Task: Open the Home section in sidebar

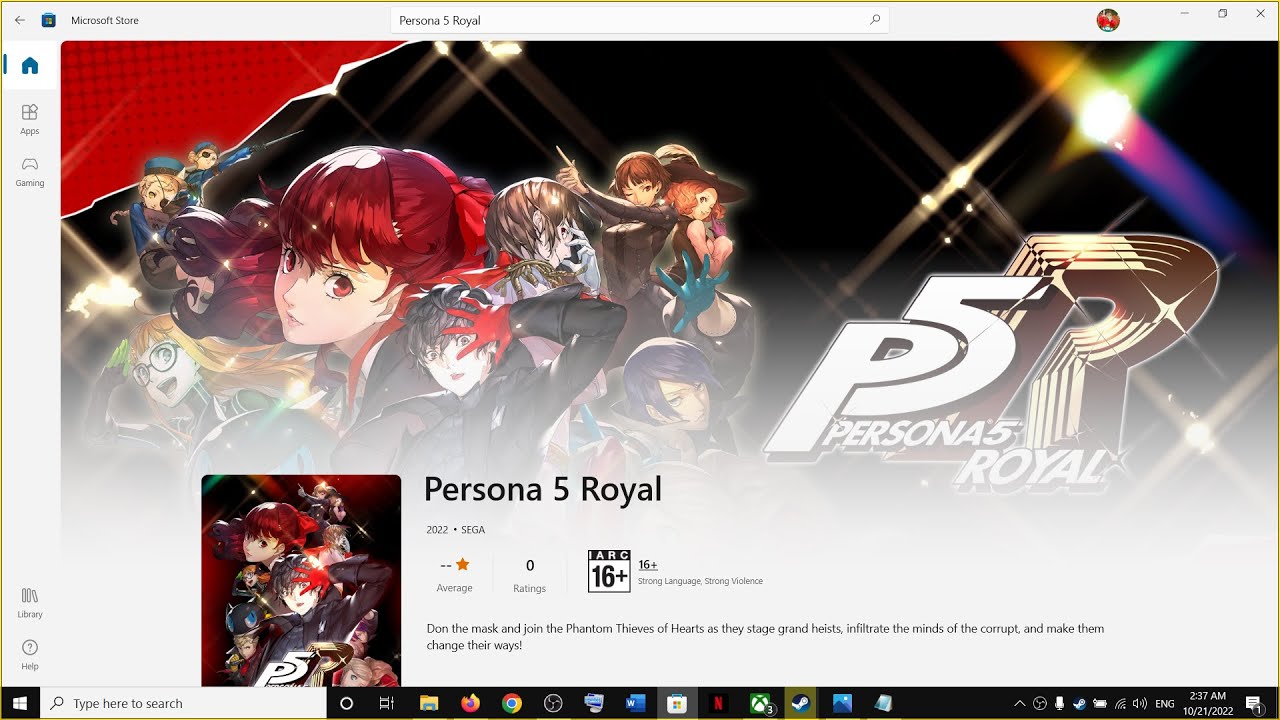Action: coord(30,66)
